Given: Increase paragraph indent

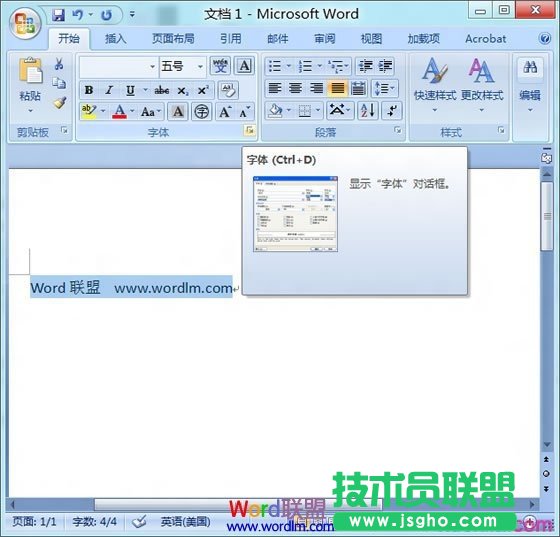Looking at the screenshot, I should [x=385, y=66].
